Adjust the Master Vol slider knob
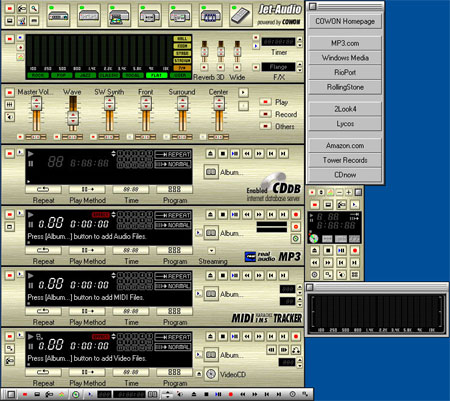The width and height of the screenshot is (450, 401). tap(36, 103)
